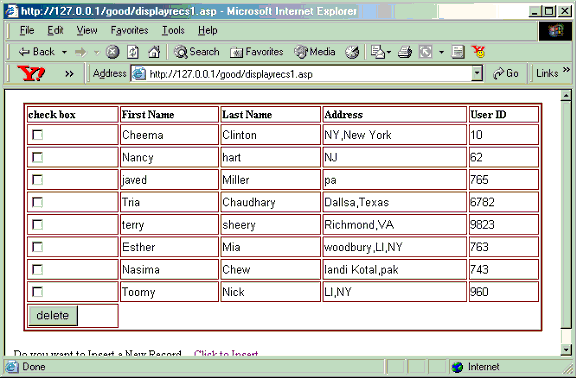This screenshot has width=579, height=380.
Task: Check the box for Esther Mia
Action: pyautogui.click(x=37, y=247)
